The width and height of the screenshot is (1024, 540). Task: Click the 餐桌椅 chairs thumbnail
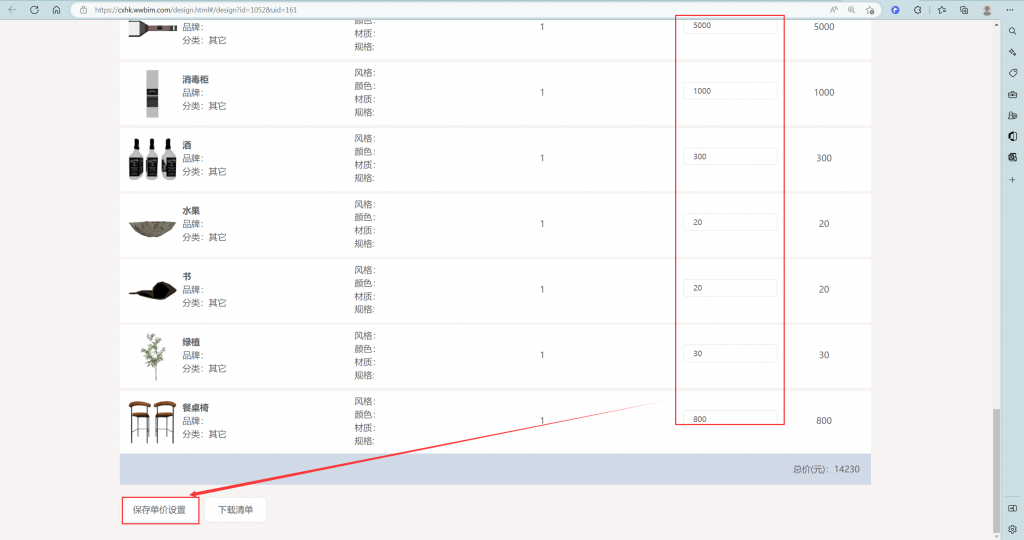tap(152, 422)
